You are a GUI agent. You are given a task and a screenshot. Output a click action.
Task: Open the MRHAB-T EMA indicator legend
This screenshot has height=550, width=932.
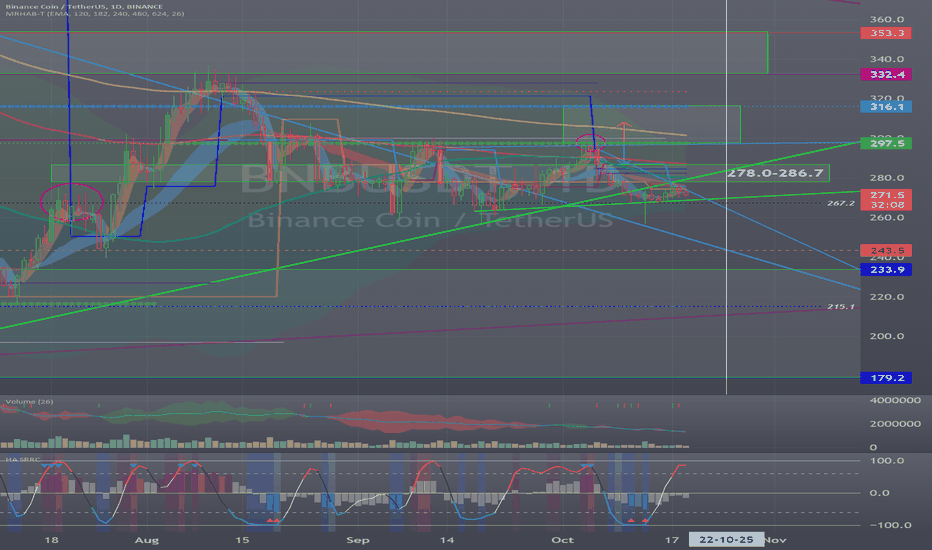[95, 14]
